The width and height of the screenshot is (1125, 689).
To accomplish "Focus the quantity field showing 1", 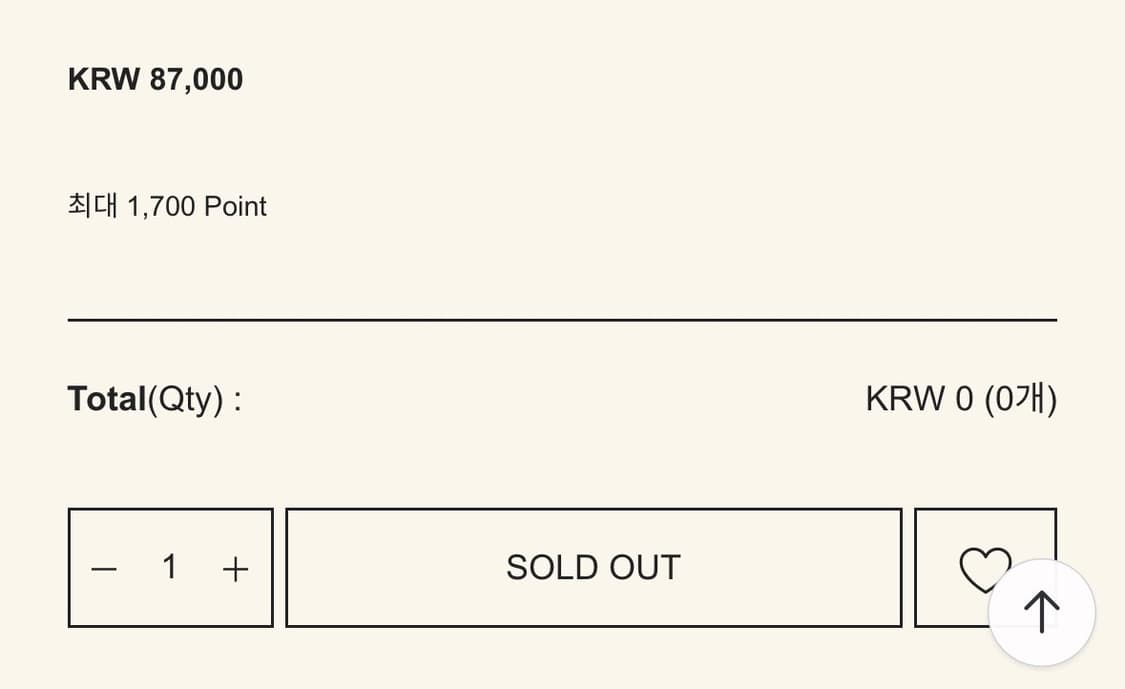I will coord(170,568).
